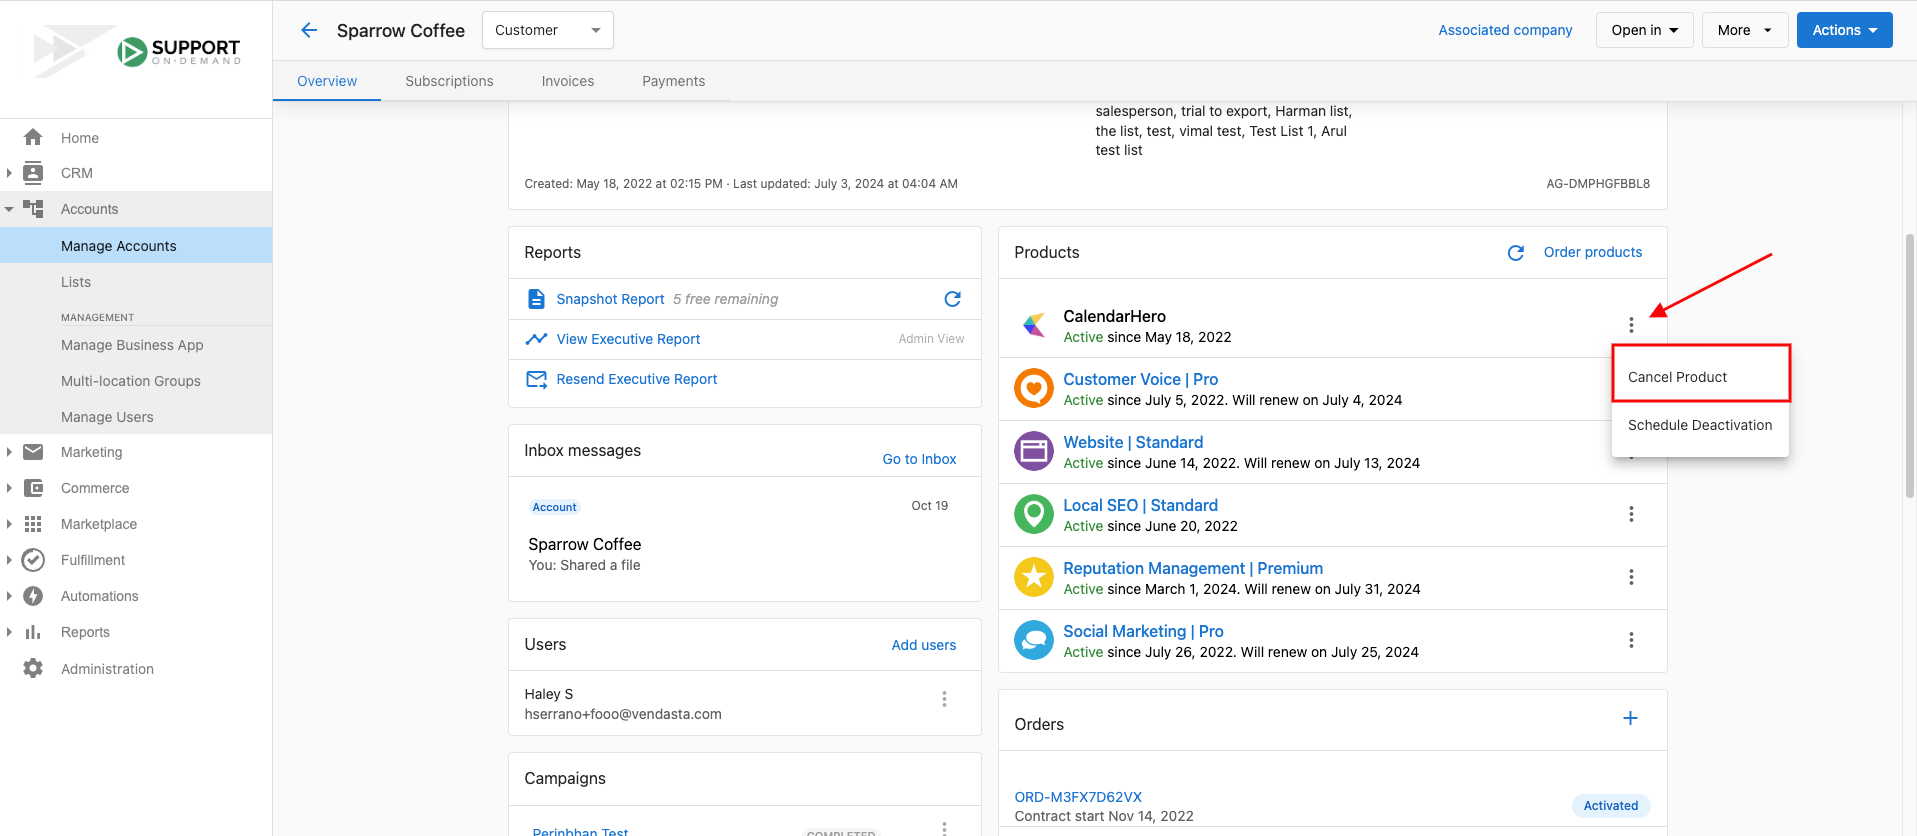Viewport: 1917px width, 836px height.
Task: Click the Resend Executive Report mail icon
Action: [536, 379]
